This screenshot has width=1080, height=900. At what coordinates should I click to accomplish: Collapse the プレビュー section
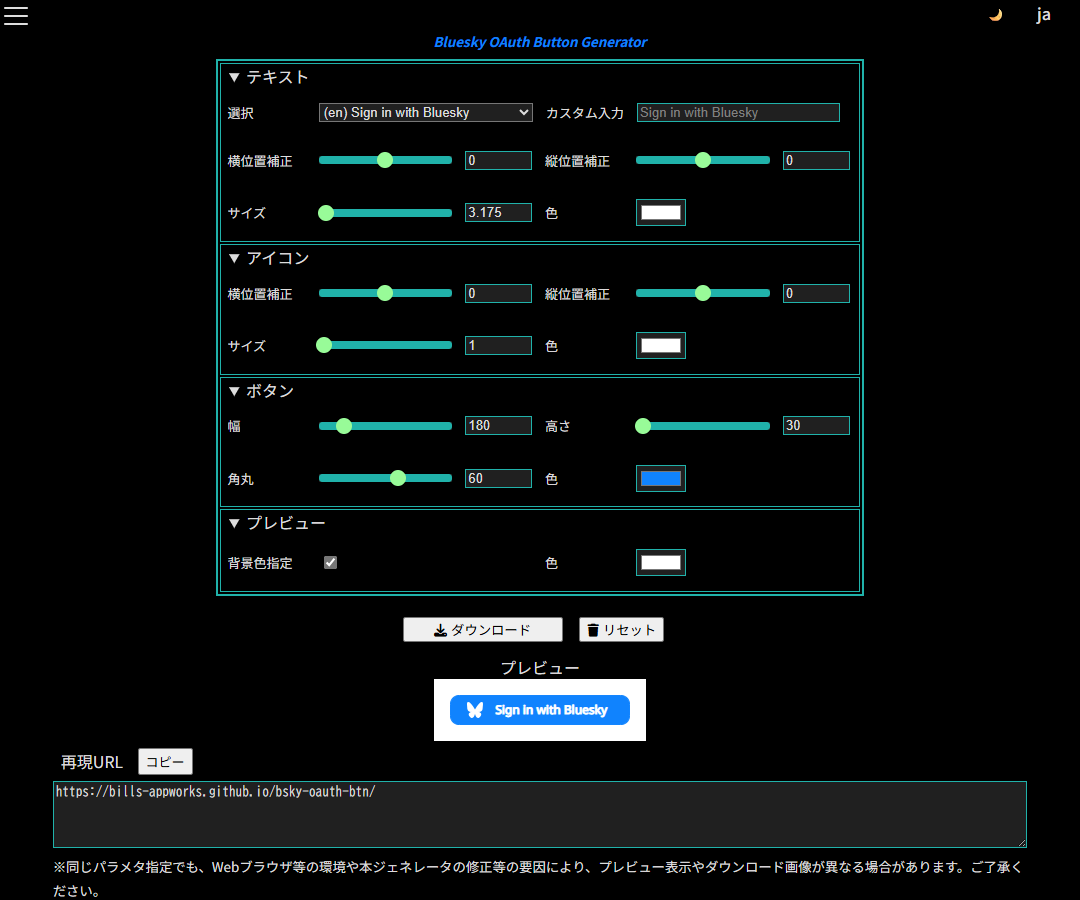tap(276, 523)
